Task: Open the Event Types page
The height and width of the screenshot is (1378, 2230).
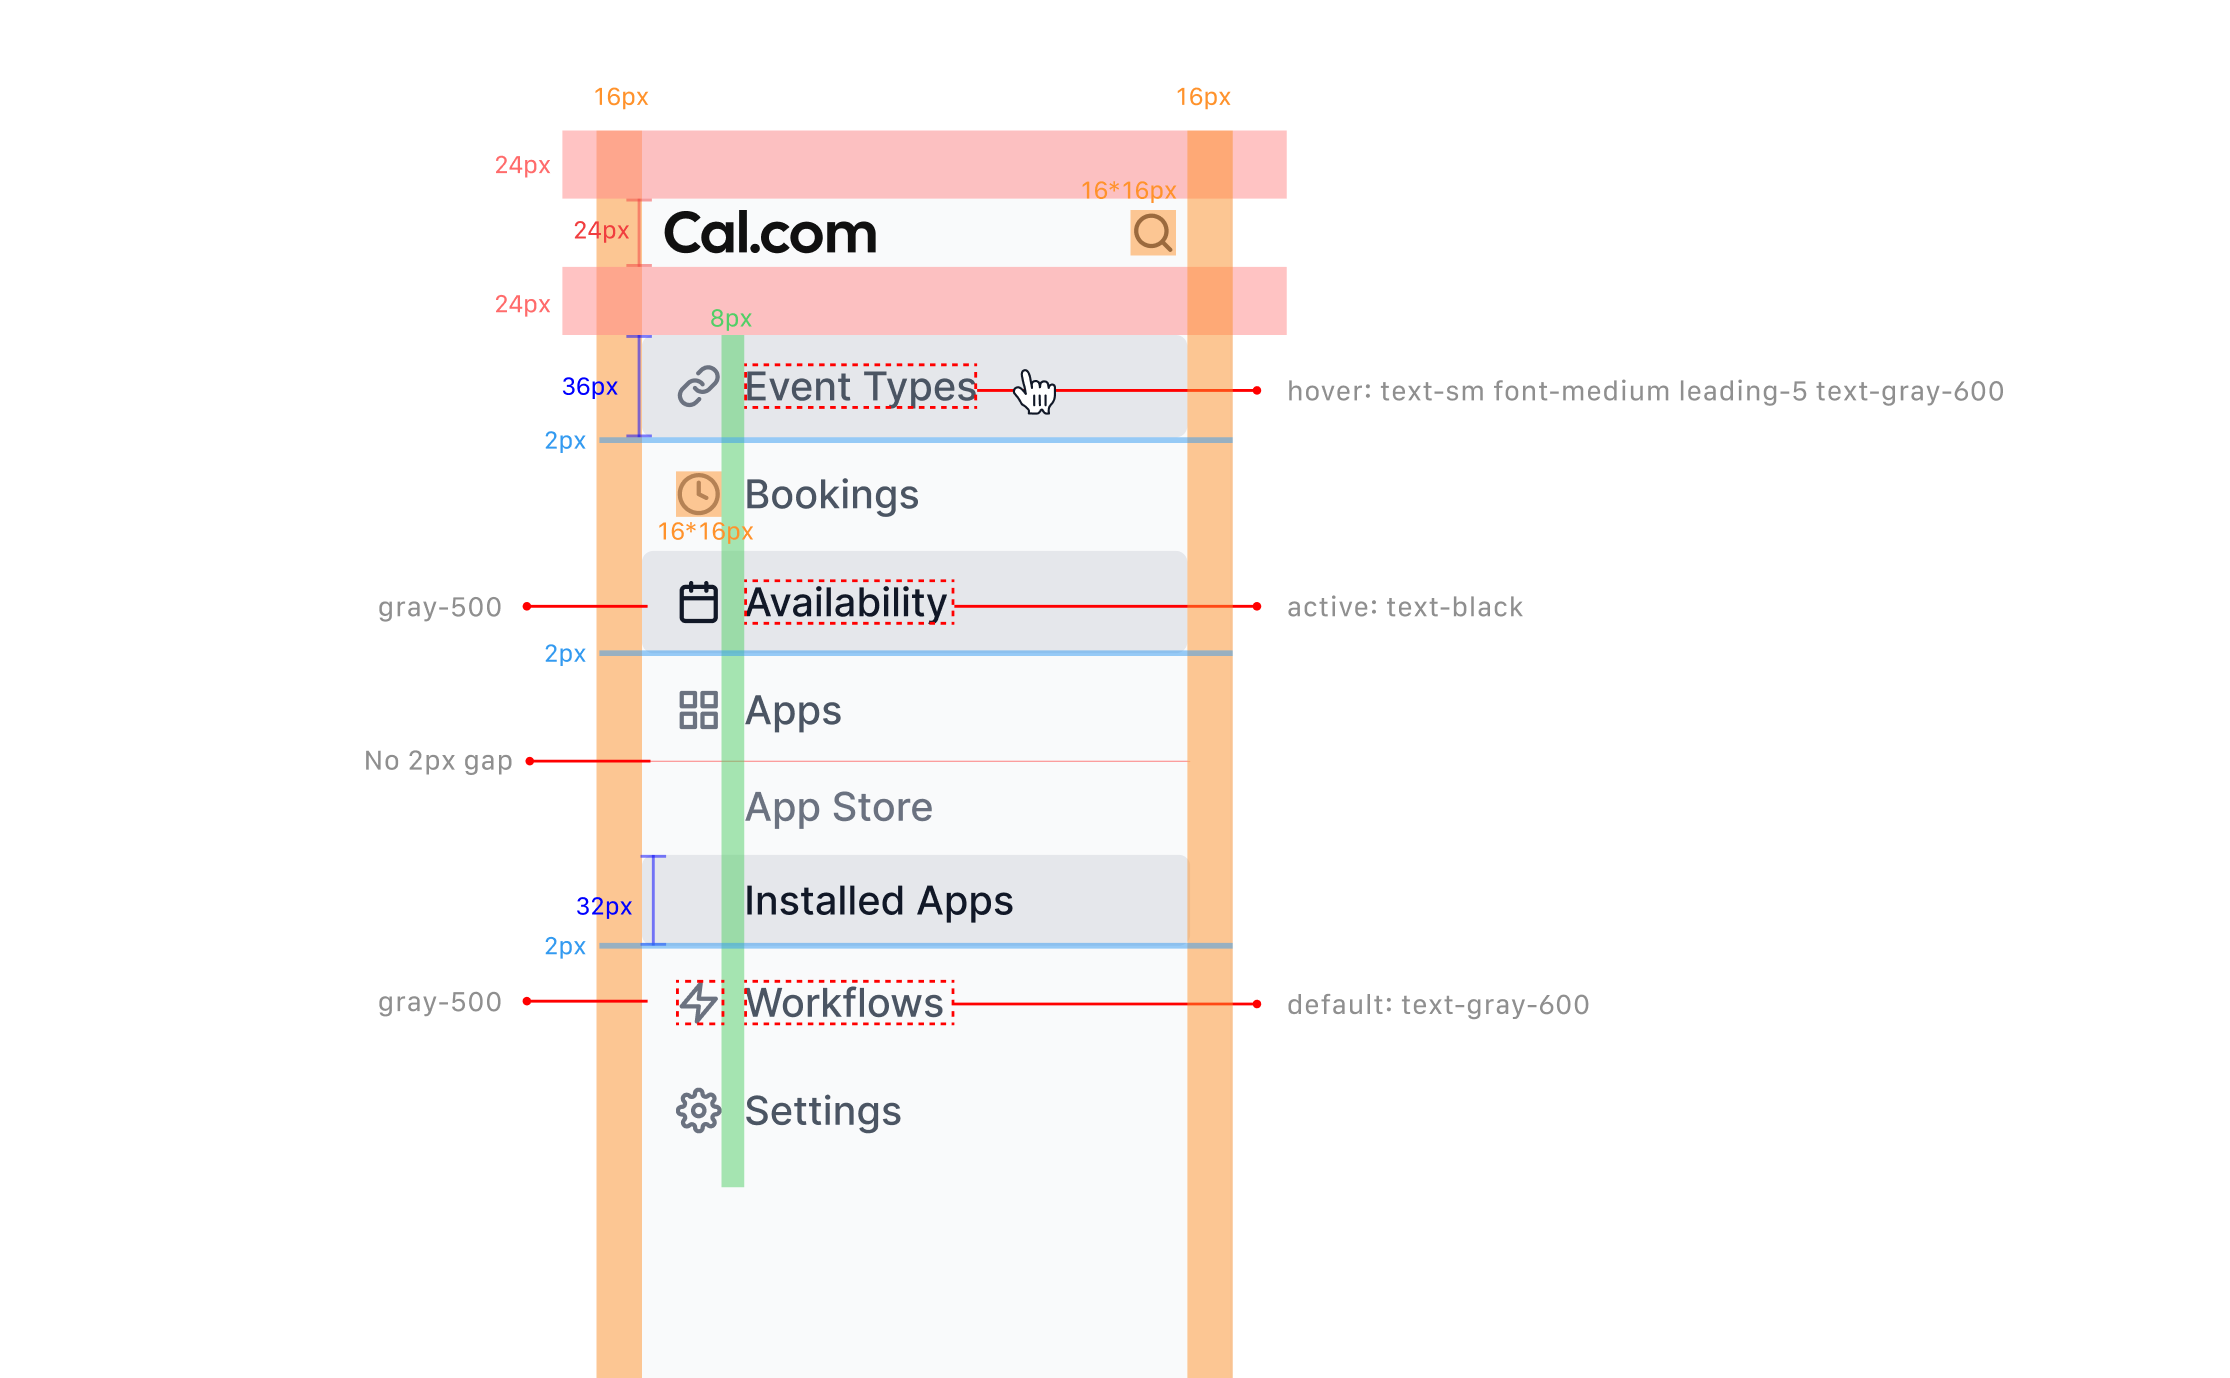Action: coord(860,386)
